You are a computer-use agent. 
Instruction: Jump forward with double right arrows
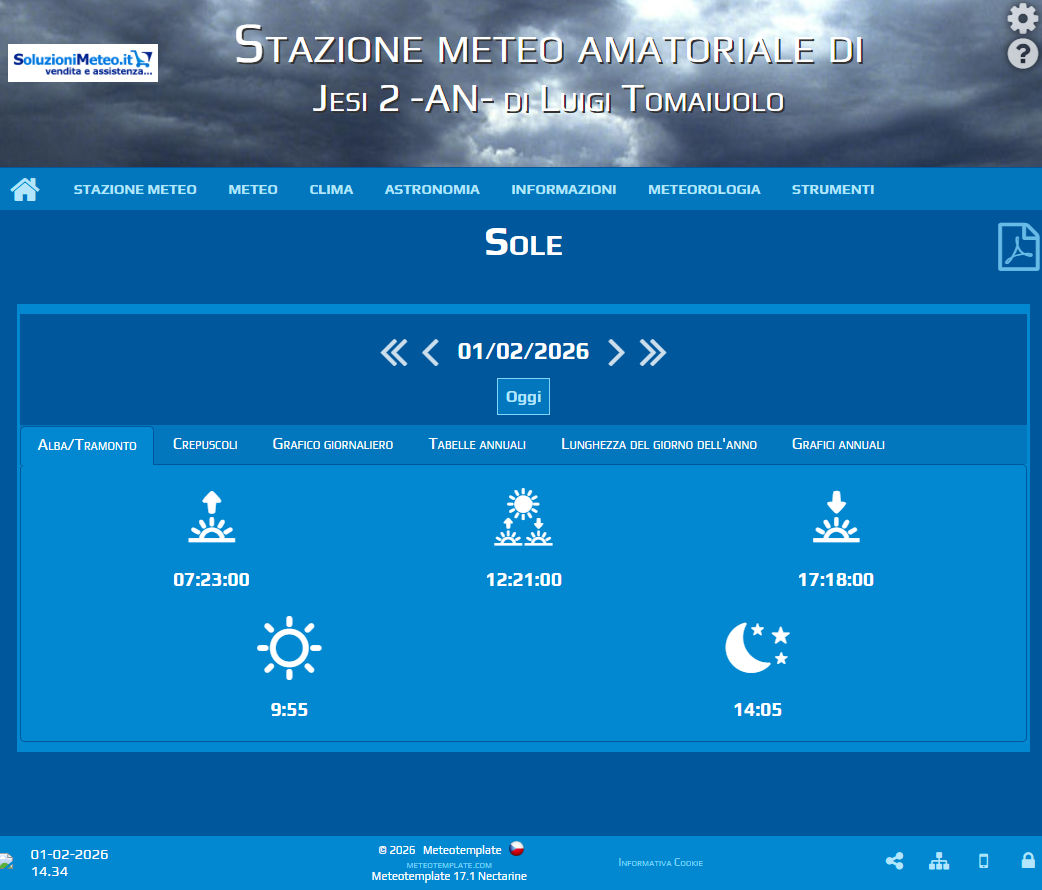653,352
